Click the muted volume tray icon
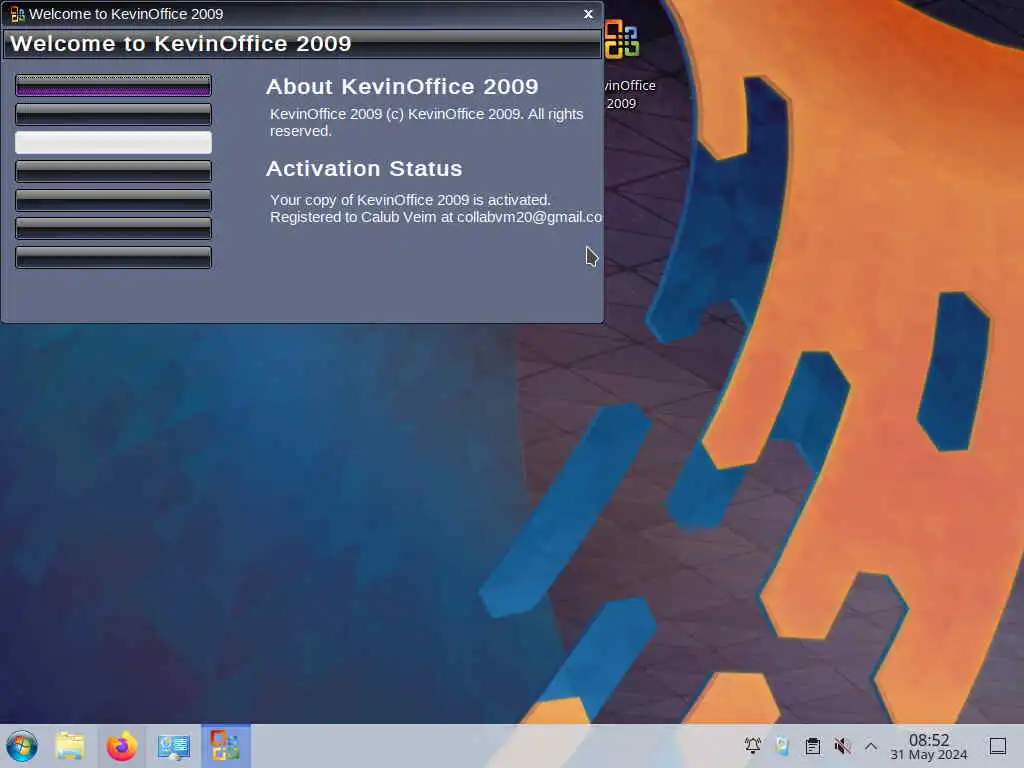 point(842,746)
